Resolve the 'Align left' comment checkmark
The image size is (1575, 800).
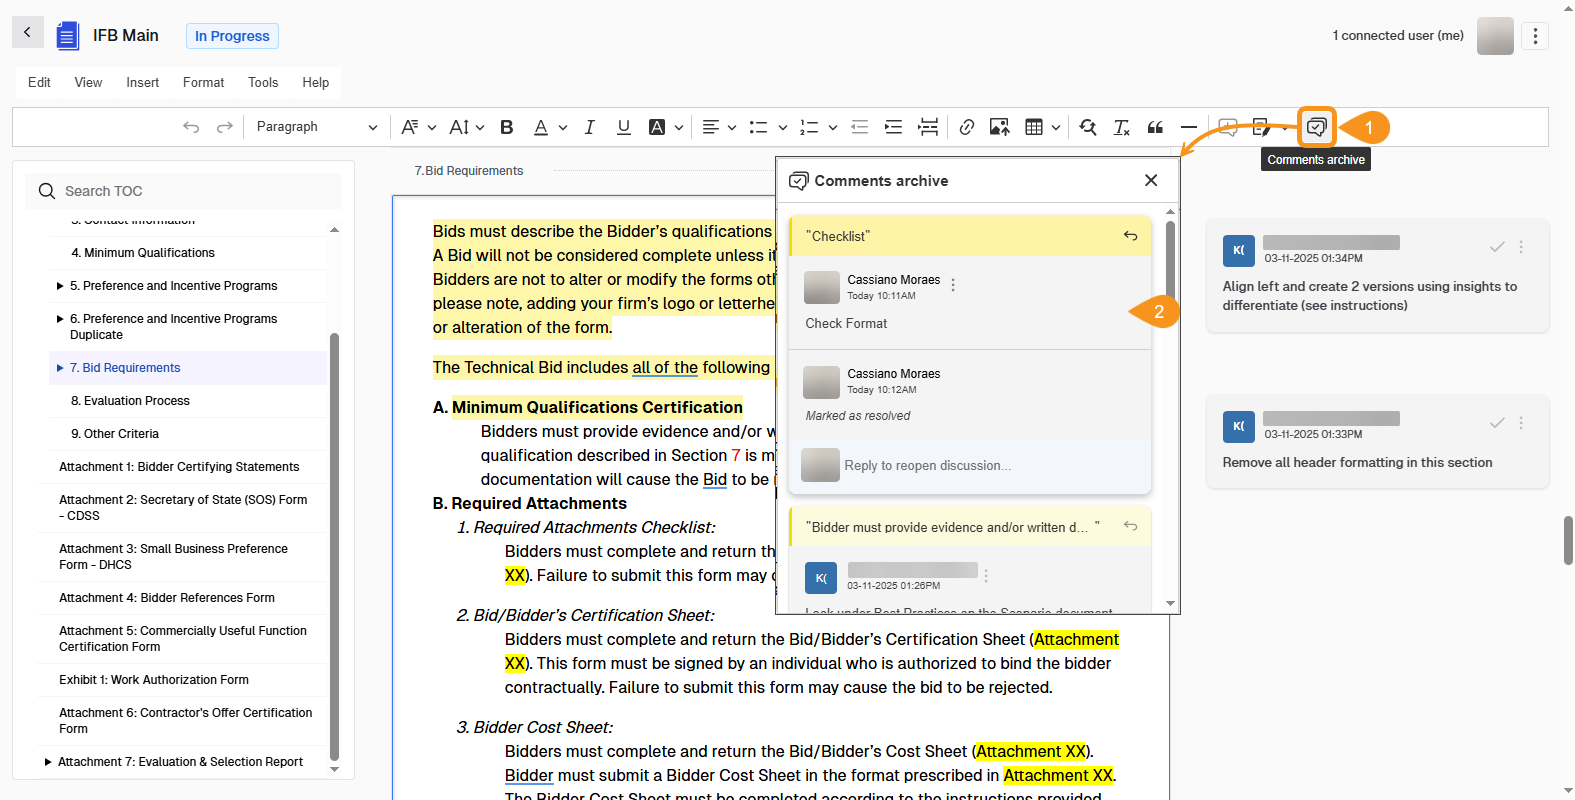[x=1497, y=247]
